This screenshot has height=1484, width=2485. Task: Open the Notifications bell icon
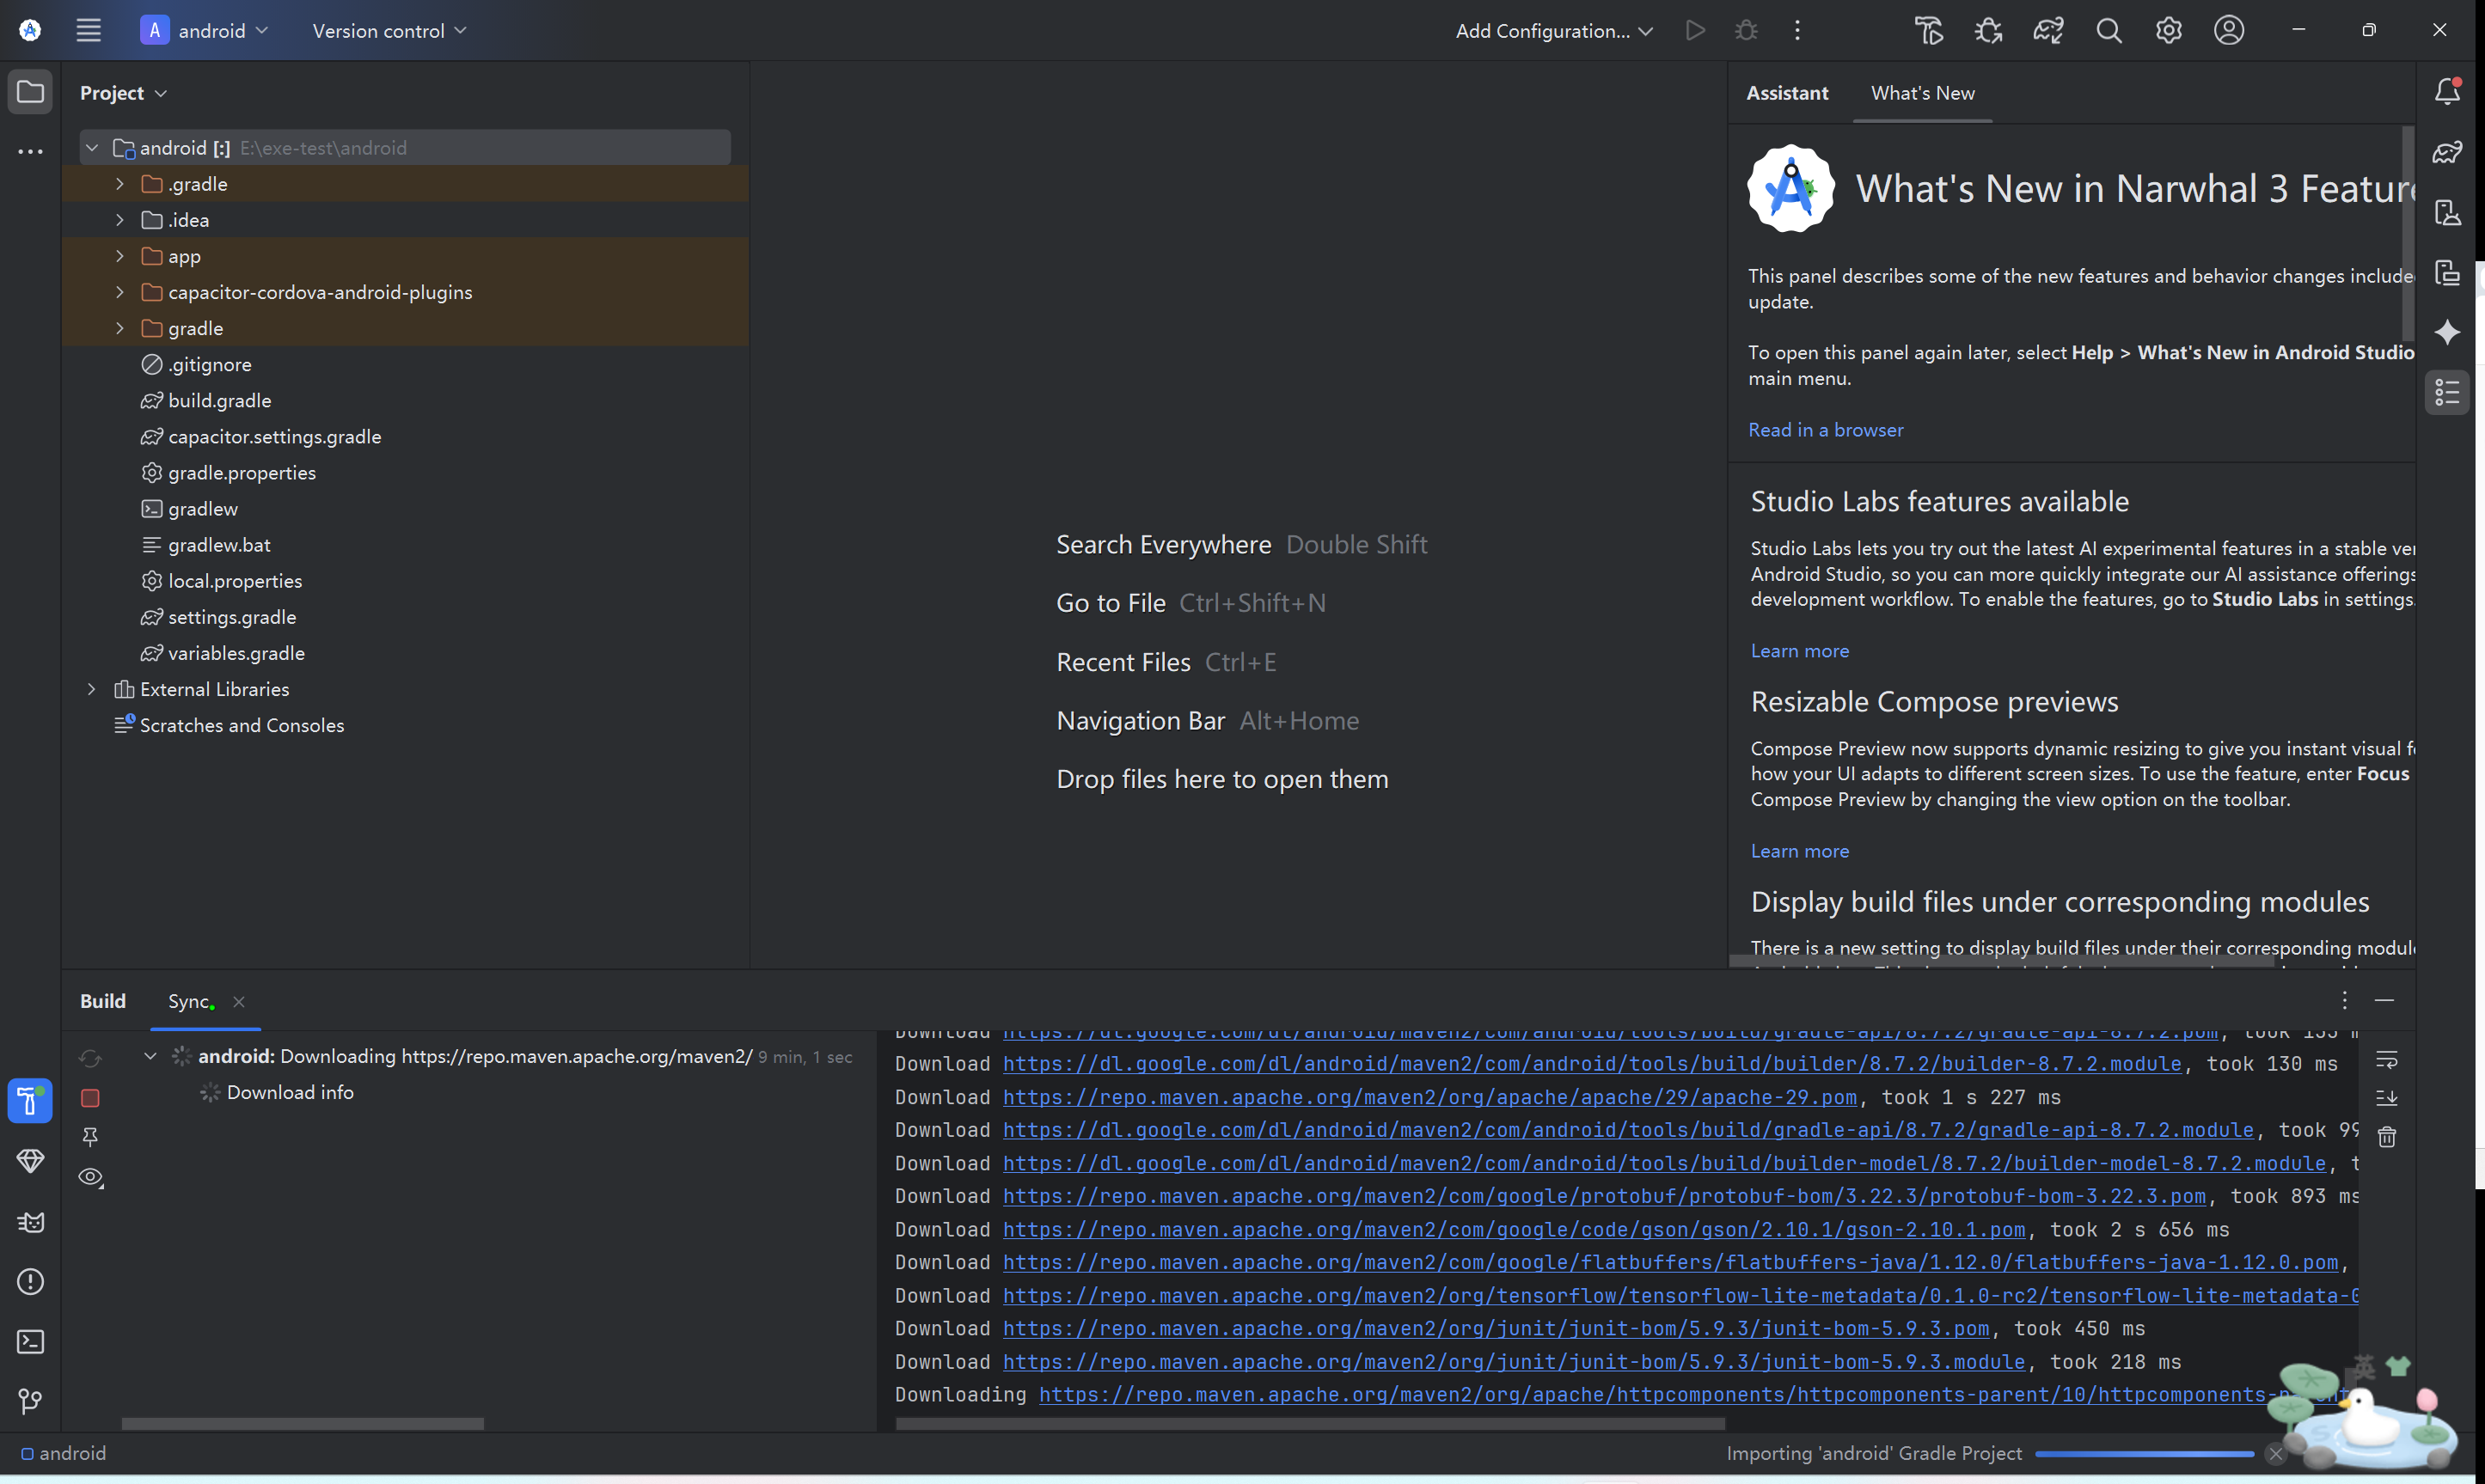(x=2447, y=92)
